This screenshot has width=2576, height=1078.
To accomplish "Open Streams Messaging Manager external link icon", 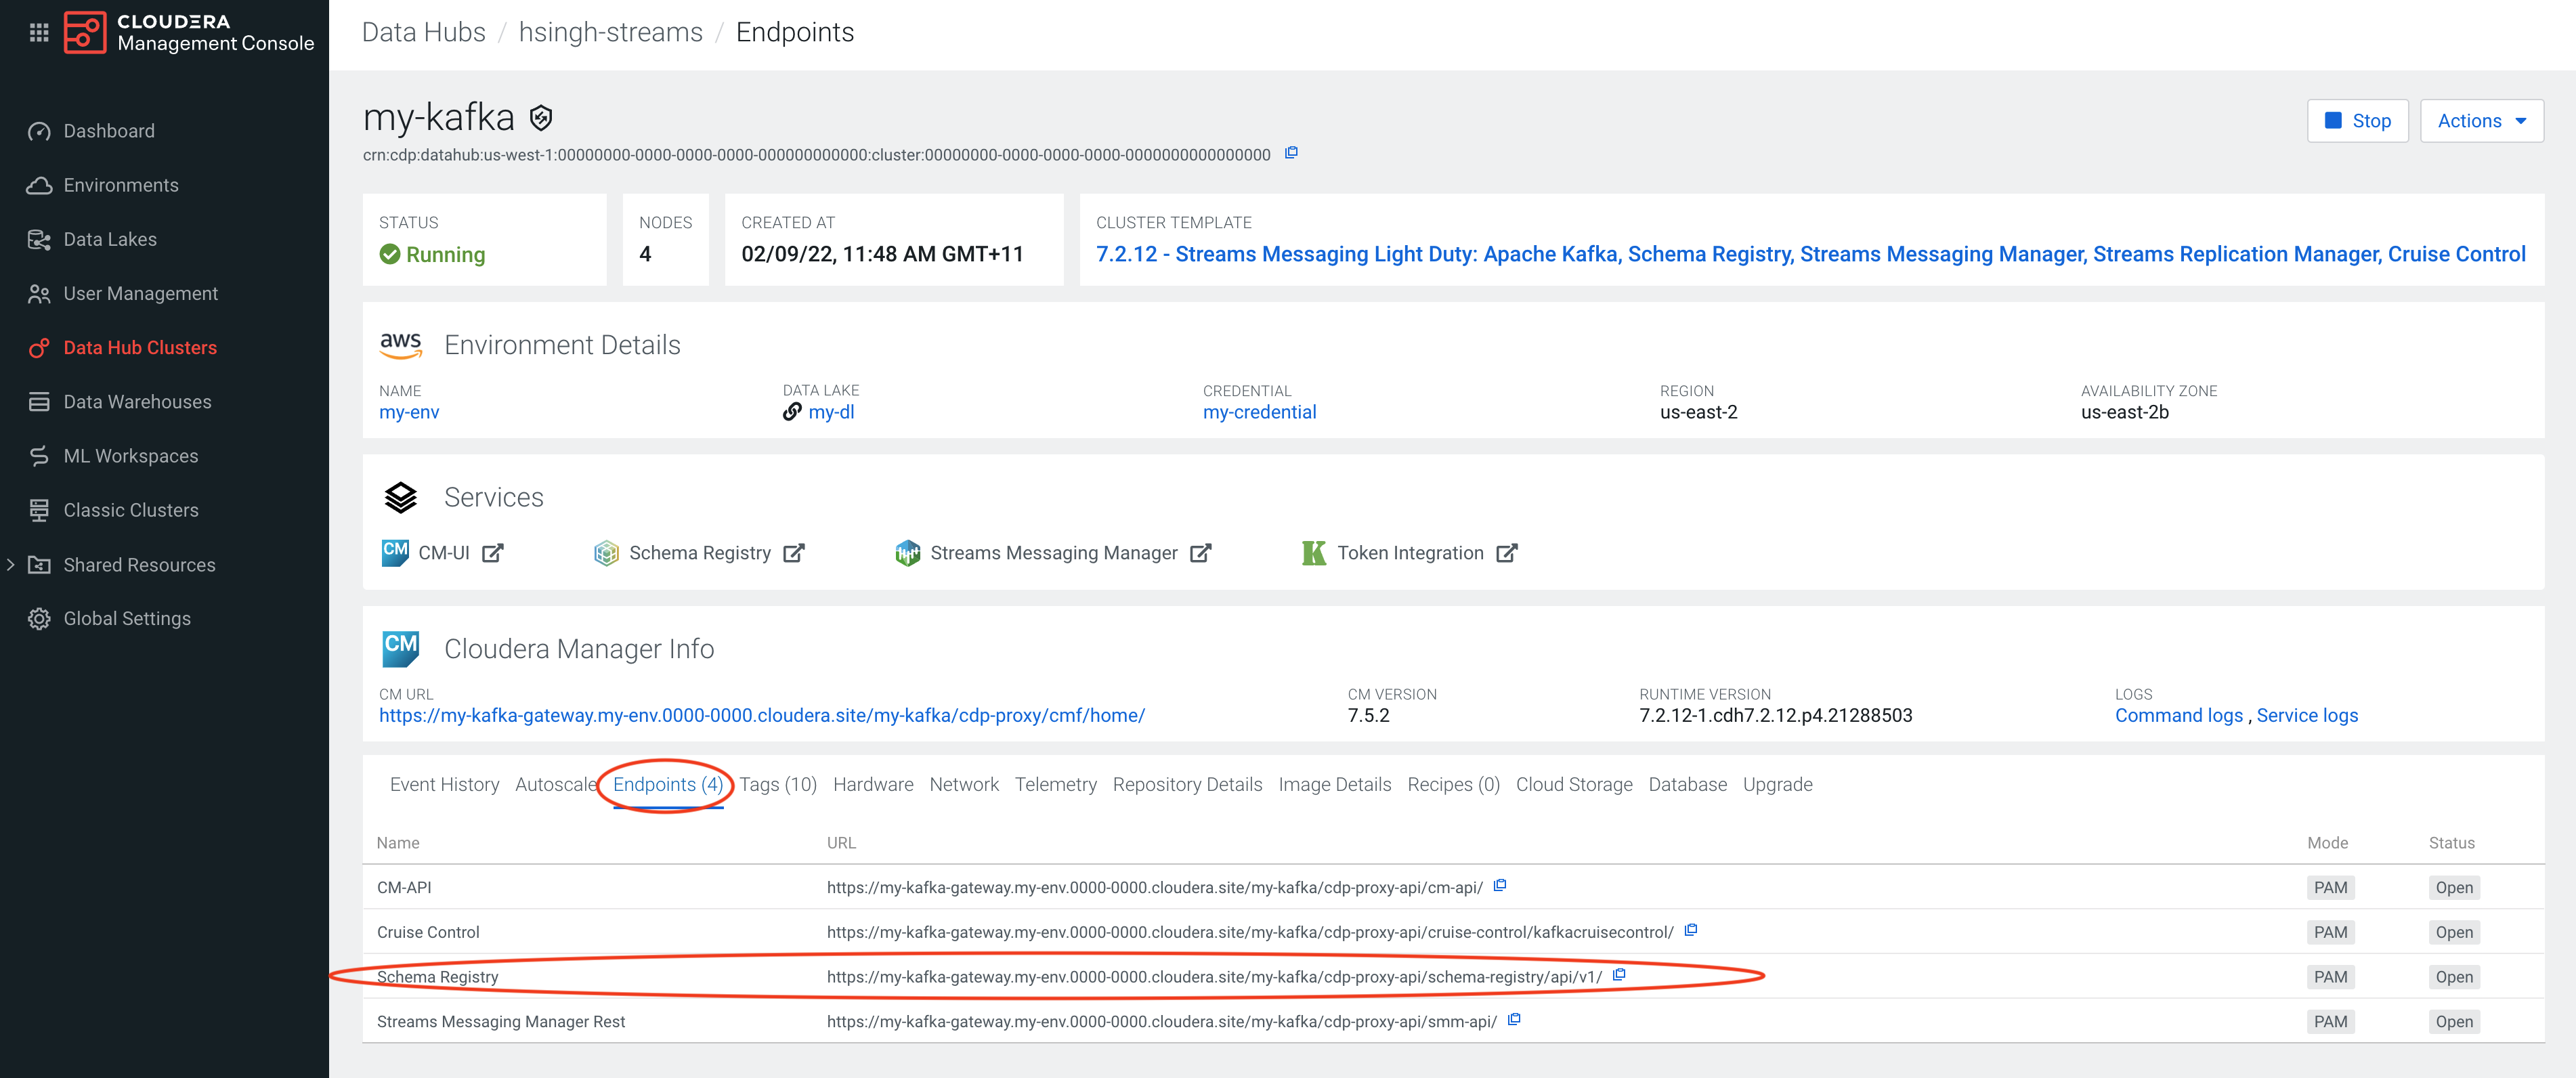I will pyautogui.click(x=1201, y=553).
